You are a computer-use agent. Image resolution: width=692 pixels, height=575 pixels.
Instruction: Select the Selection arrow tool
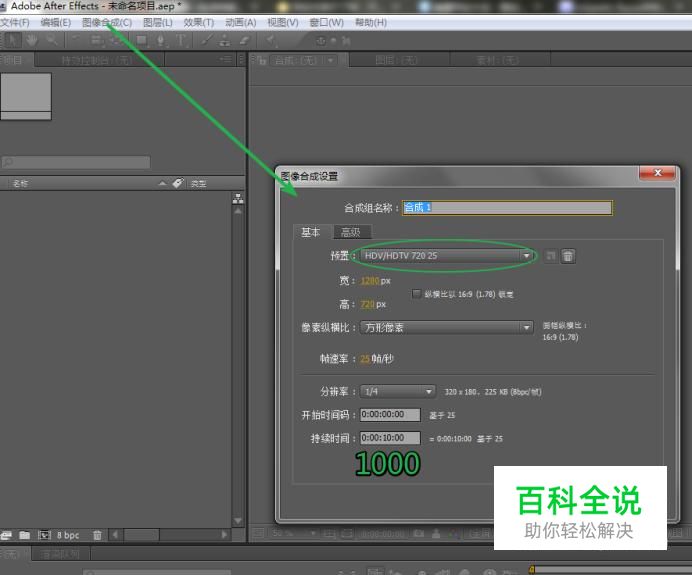point(15,40)
